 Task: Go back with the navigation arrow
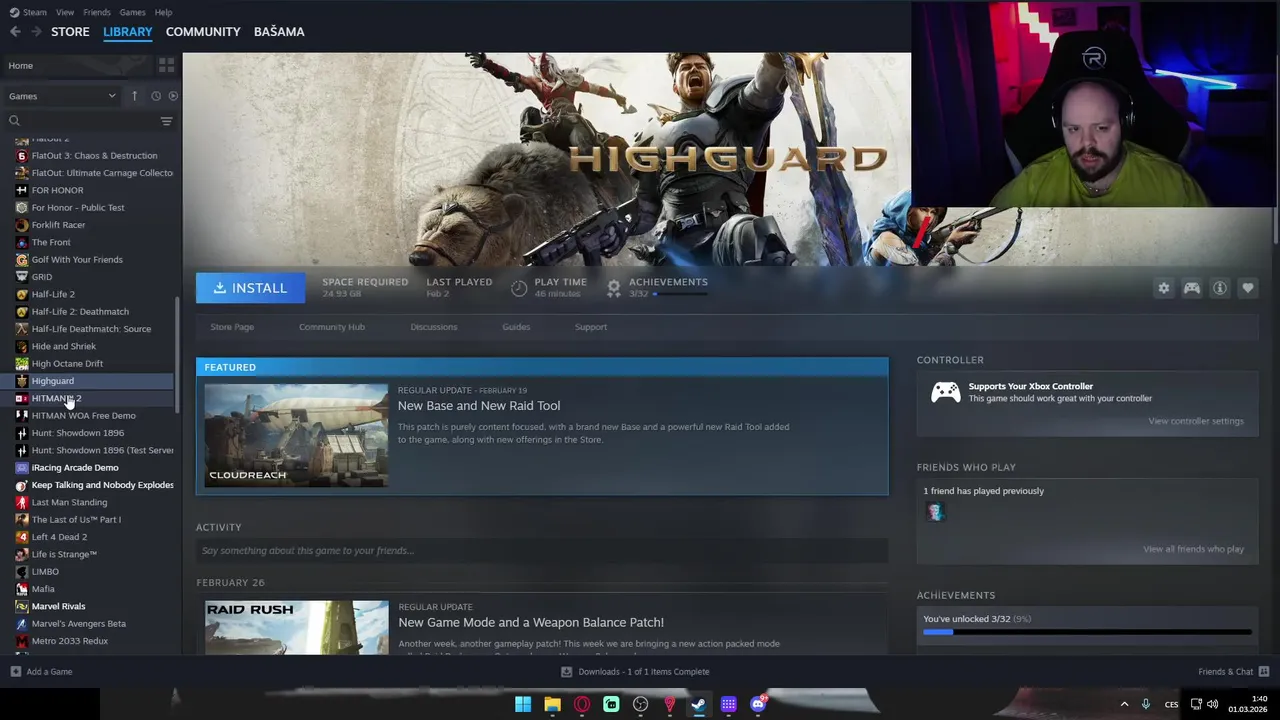(15, 32)
